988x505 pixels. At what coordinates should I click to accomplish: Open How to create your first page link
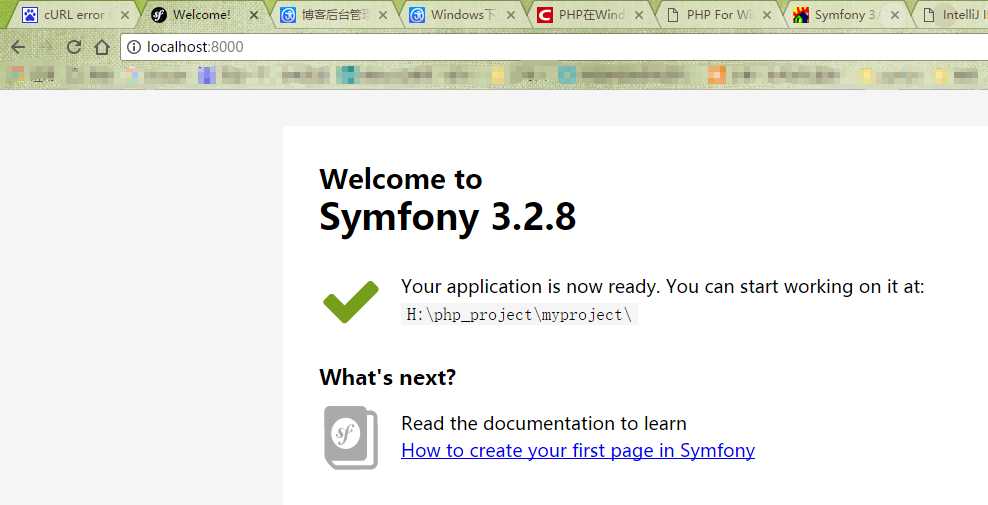click(x=578, y=451)
